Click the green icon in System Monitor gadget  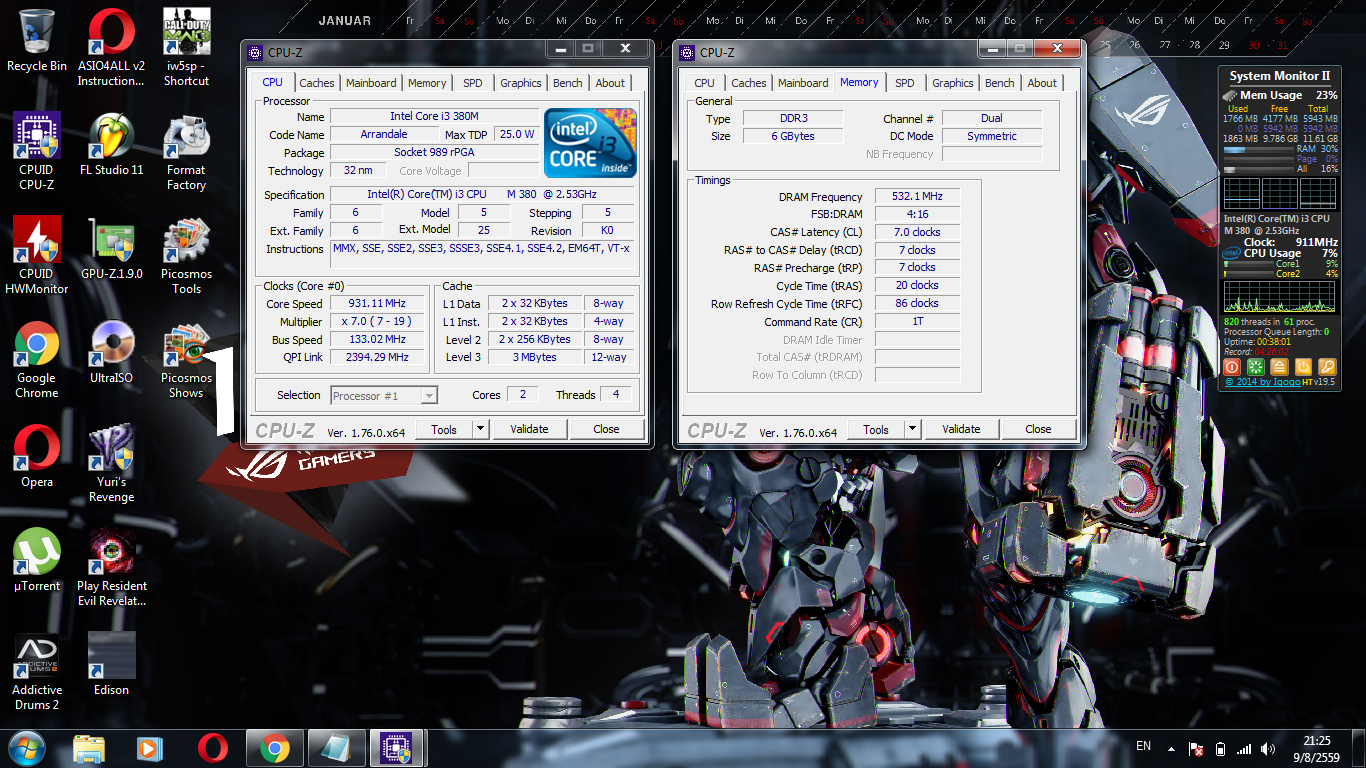pos(1257,367)
